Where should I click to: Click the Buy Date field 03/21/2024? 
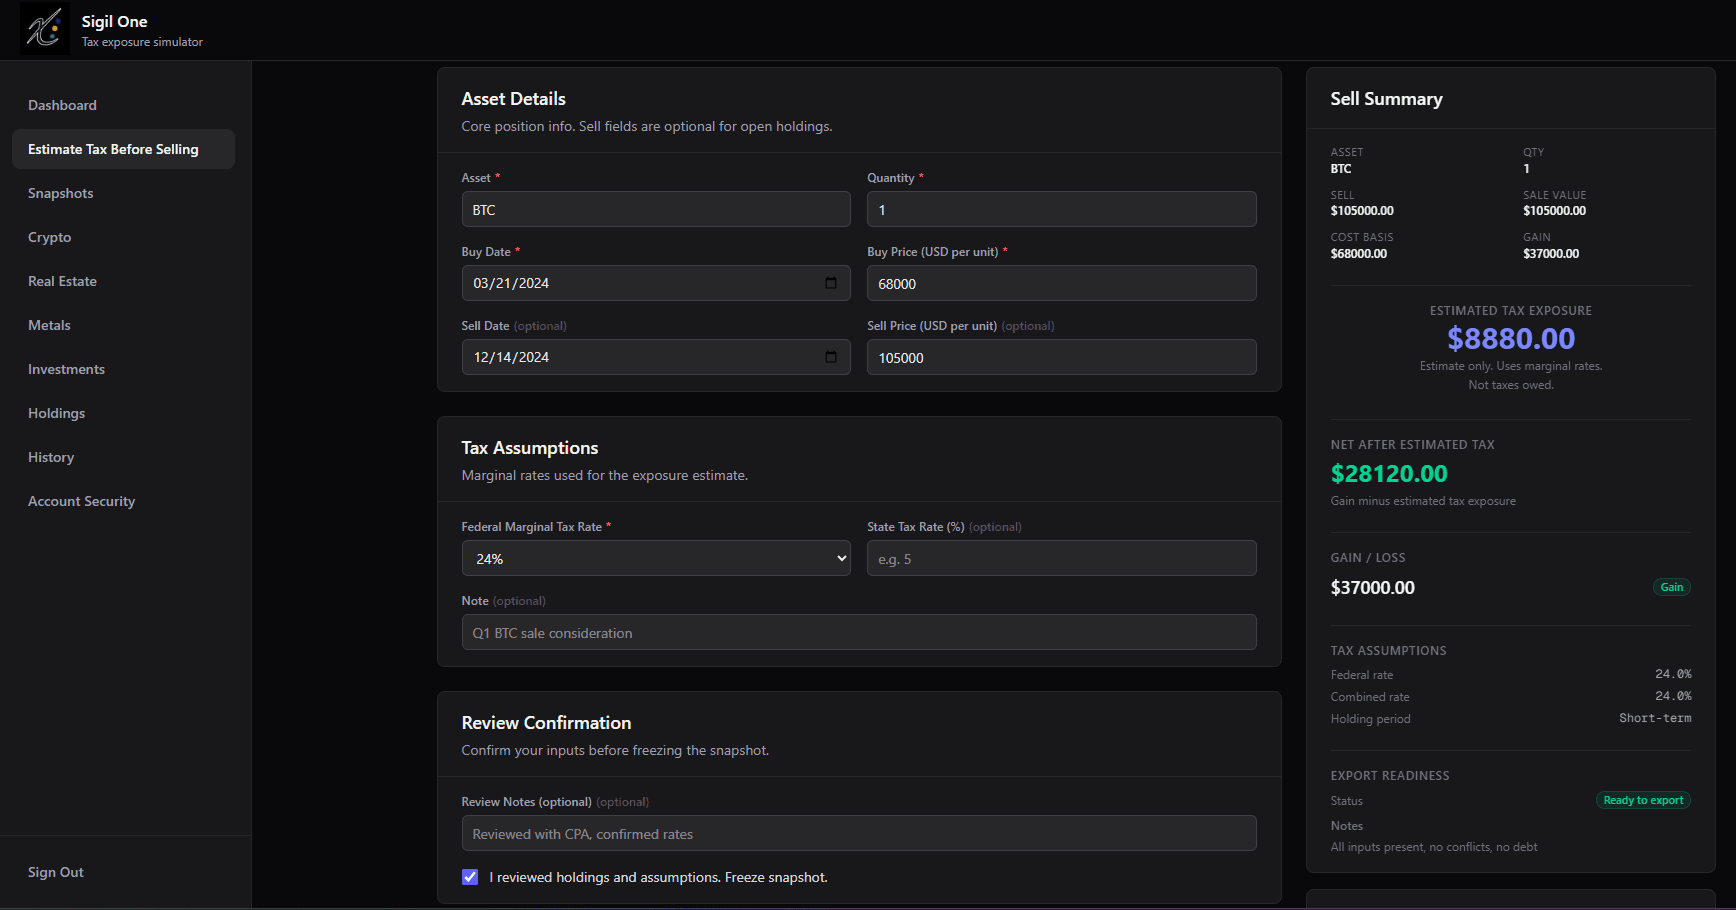point(656,283)
